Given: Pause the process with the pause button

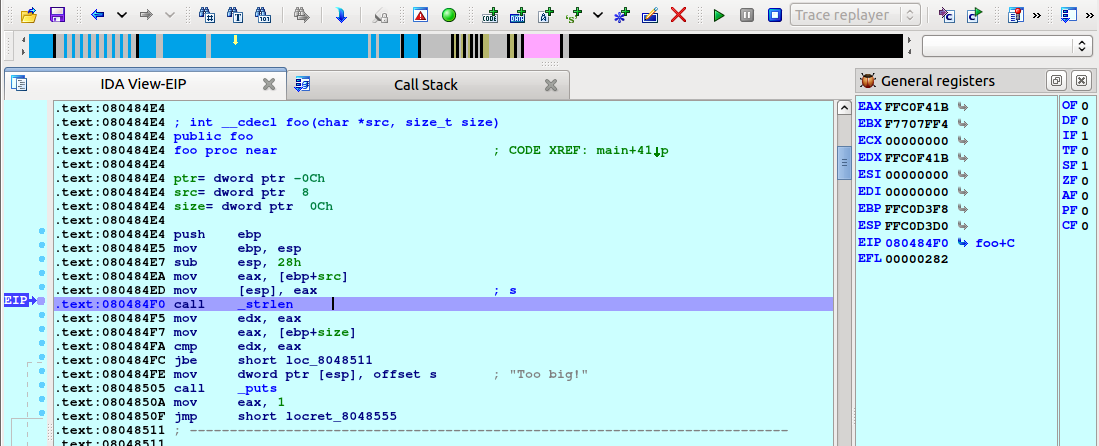Looking at the screenshot, I should [747, 15].
